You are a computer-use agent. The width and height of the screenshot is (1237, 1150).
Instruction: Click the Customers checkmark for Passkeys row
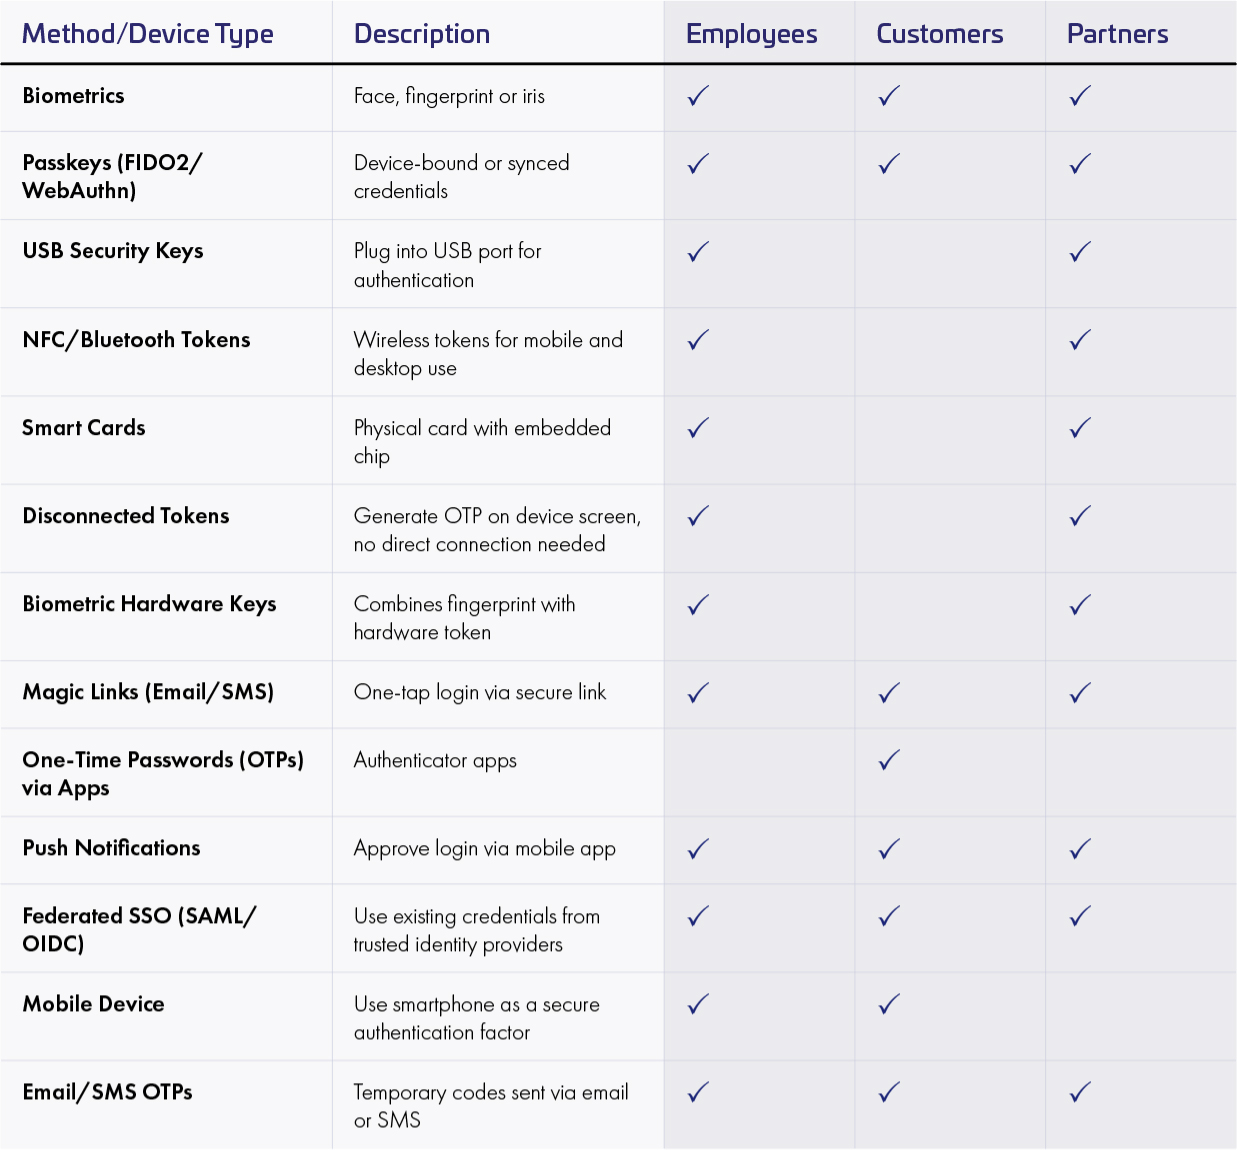(889, 164)
